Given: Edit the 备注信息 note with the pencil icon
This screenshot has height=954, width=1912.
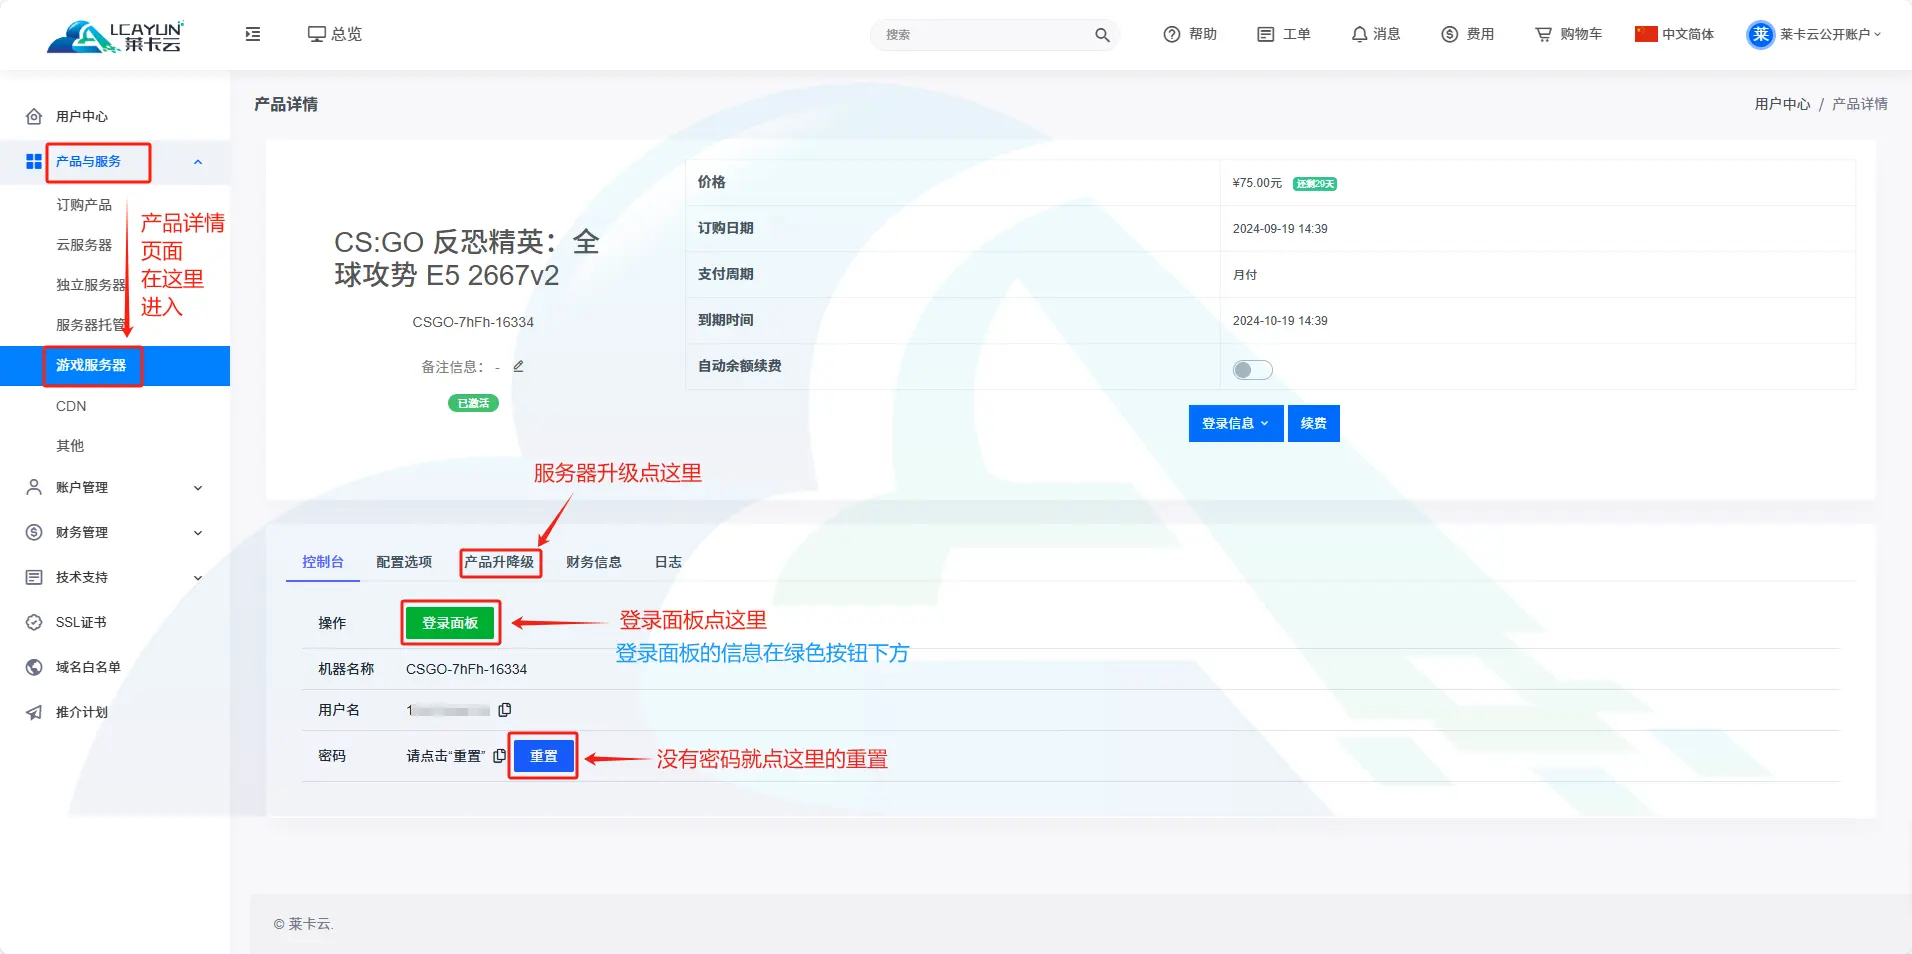Looking at the screenshot, I should coord(518,366).
